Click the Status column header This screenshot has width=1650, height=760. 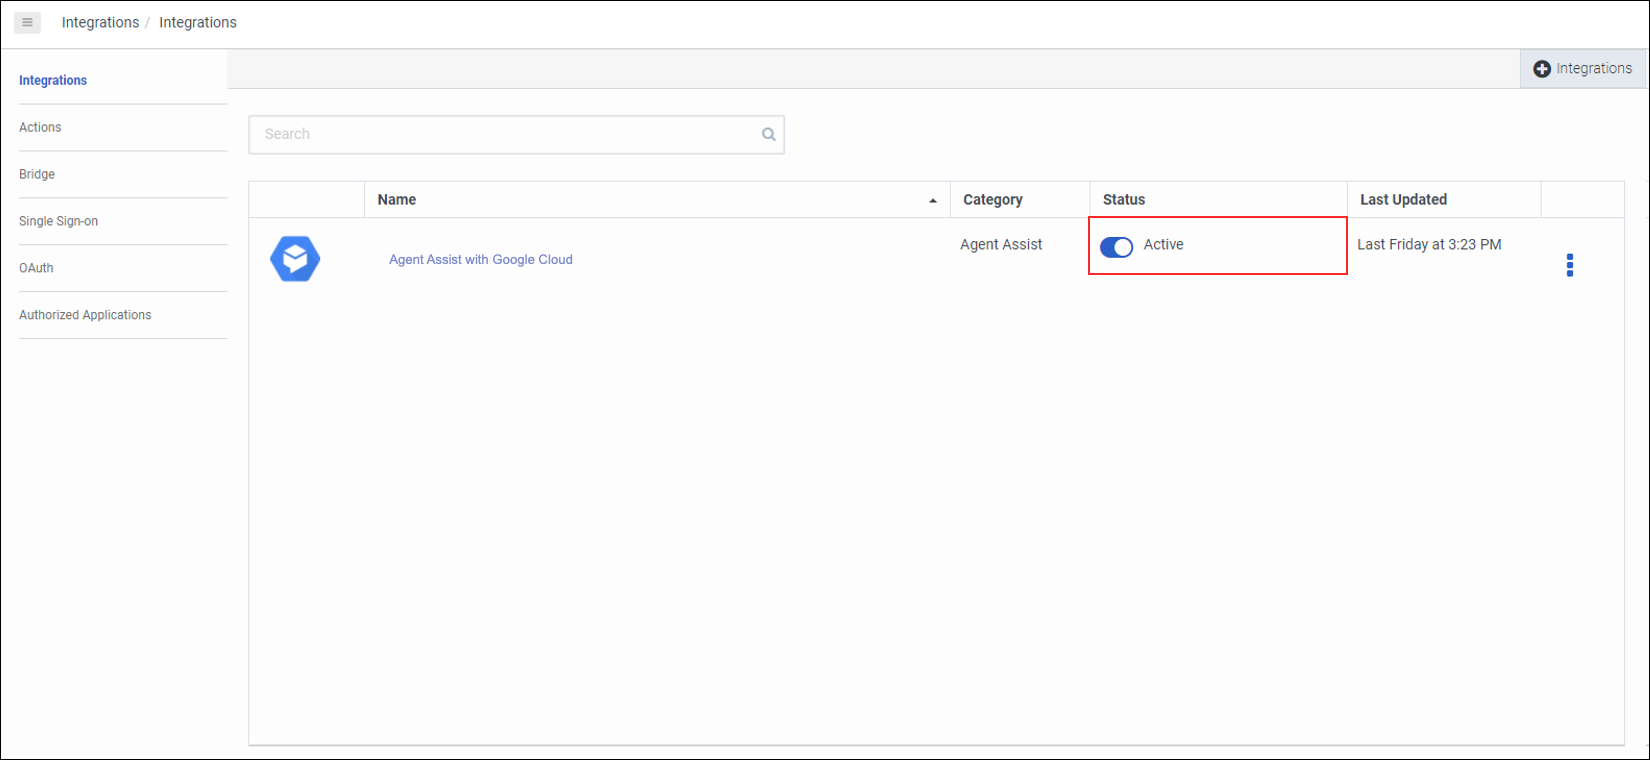tap(1123, 200)
